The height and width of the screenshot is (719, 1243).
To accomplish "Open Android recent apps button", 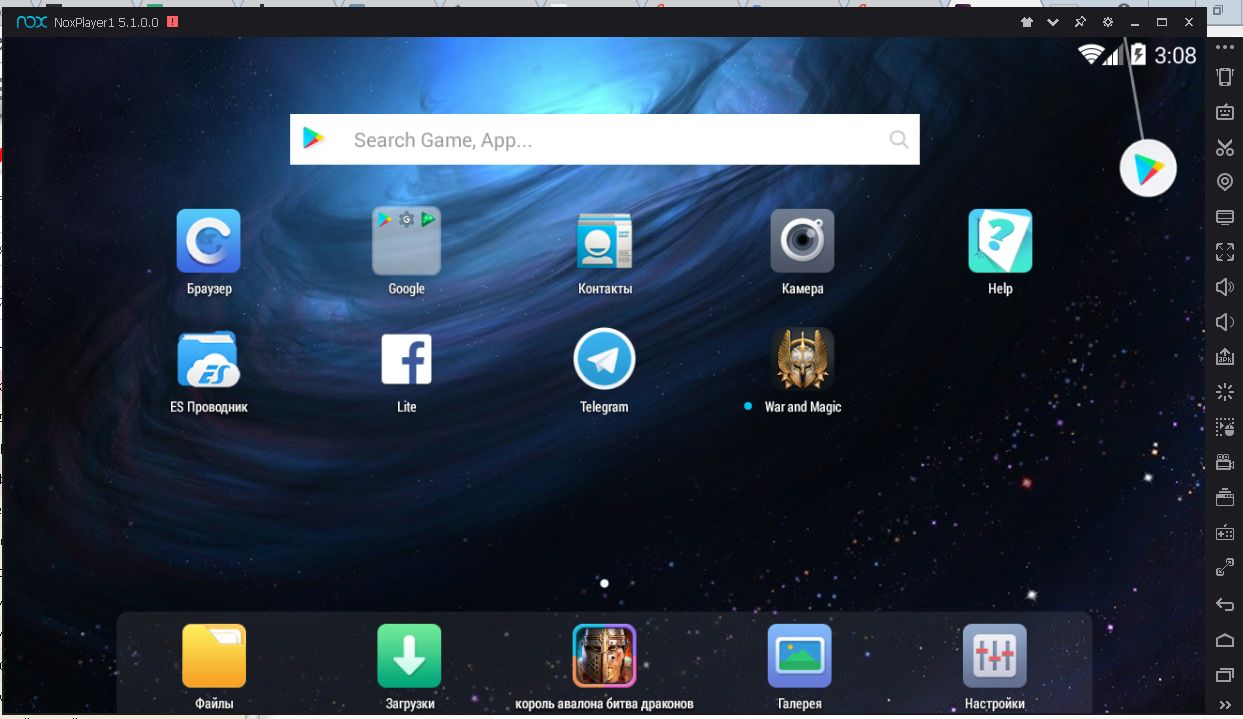I will tap(1224, 675).
